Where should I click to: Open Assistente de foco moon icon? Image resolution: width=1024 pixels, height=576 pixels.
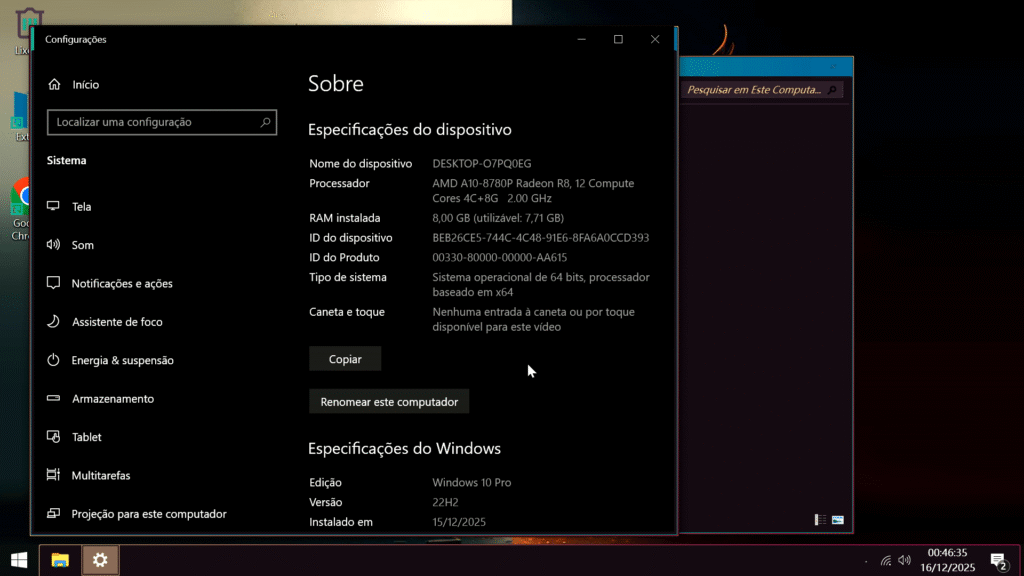pyautogui.click(x=54, y=322)
